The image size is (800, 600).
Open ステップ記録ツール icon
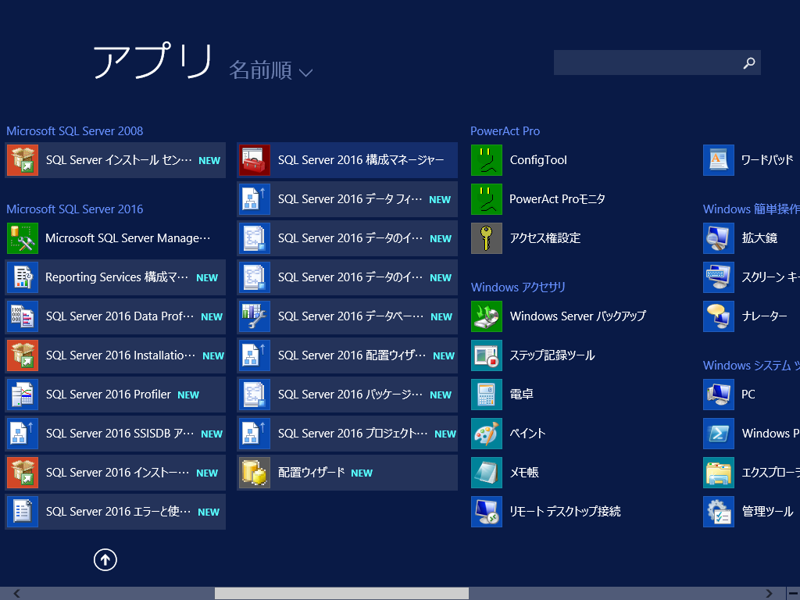pyautogui.click(x=487, y=356)
